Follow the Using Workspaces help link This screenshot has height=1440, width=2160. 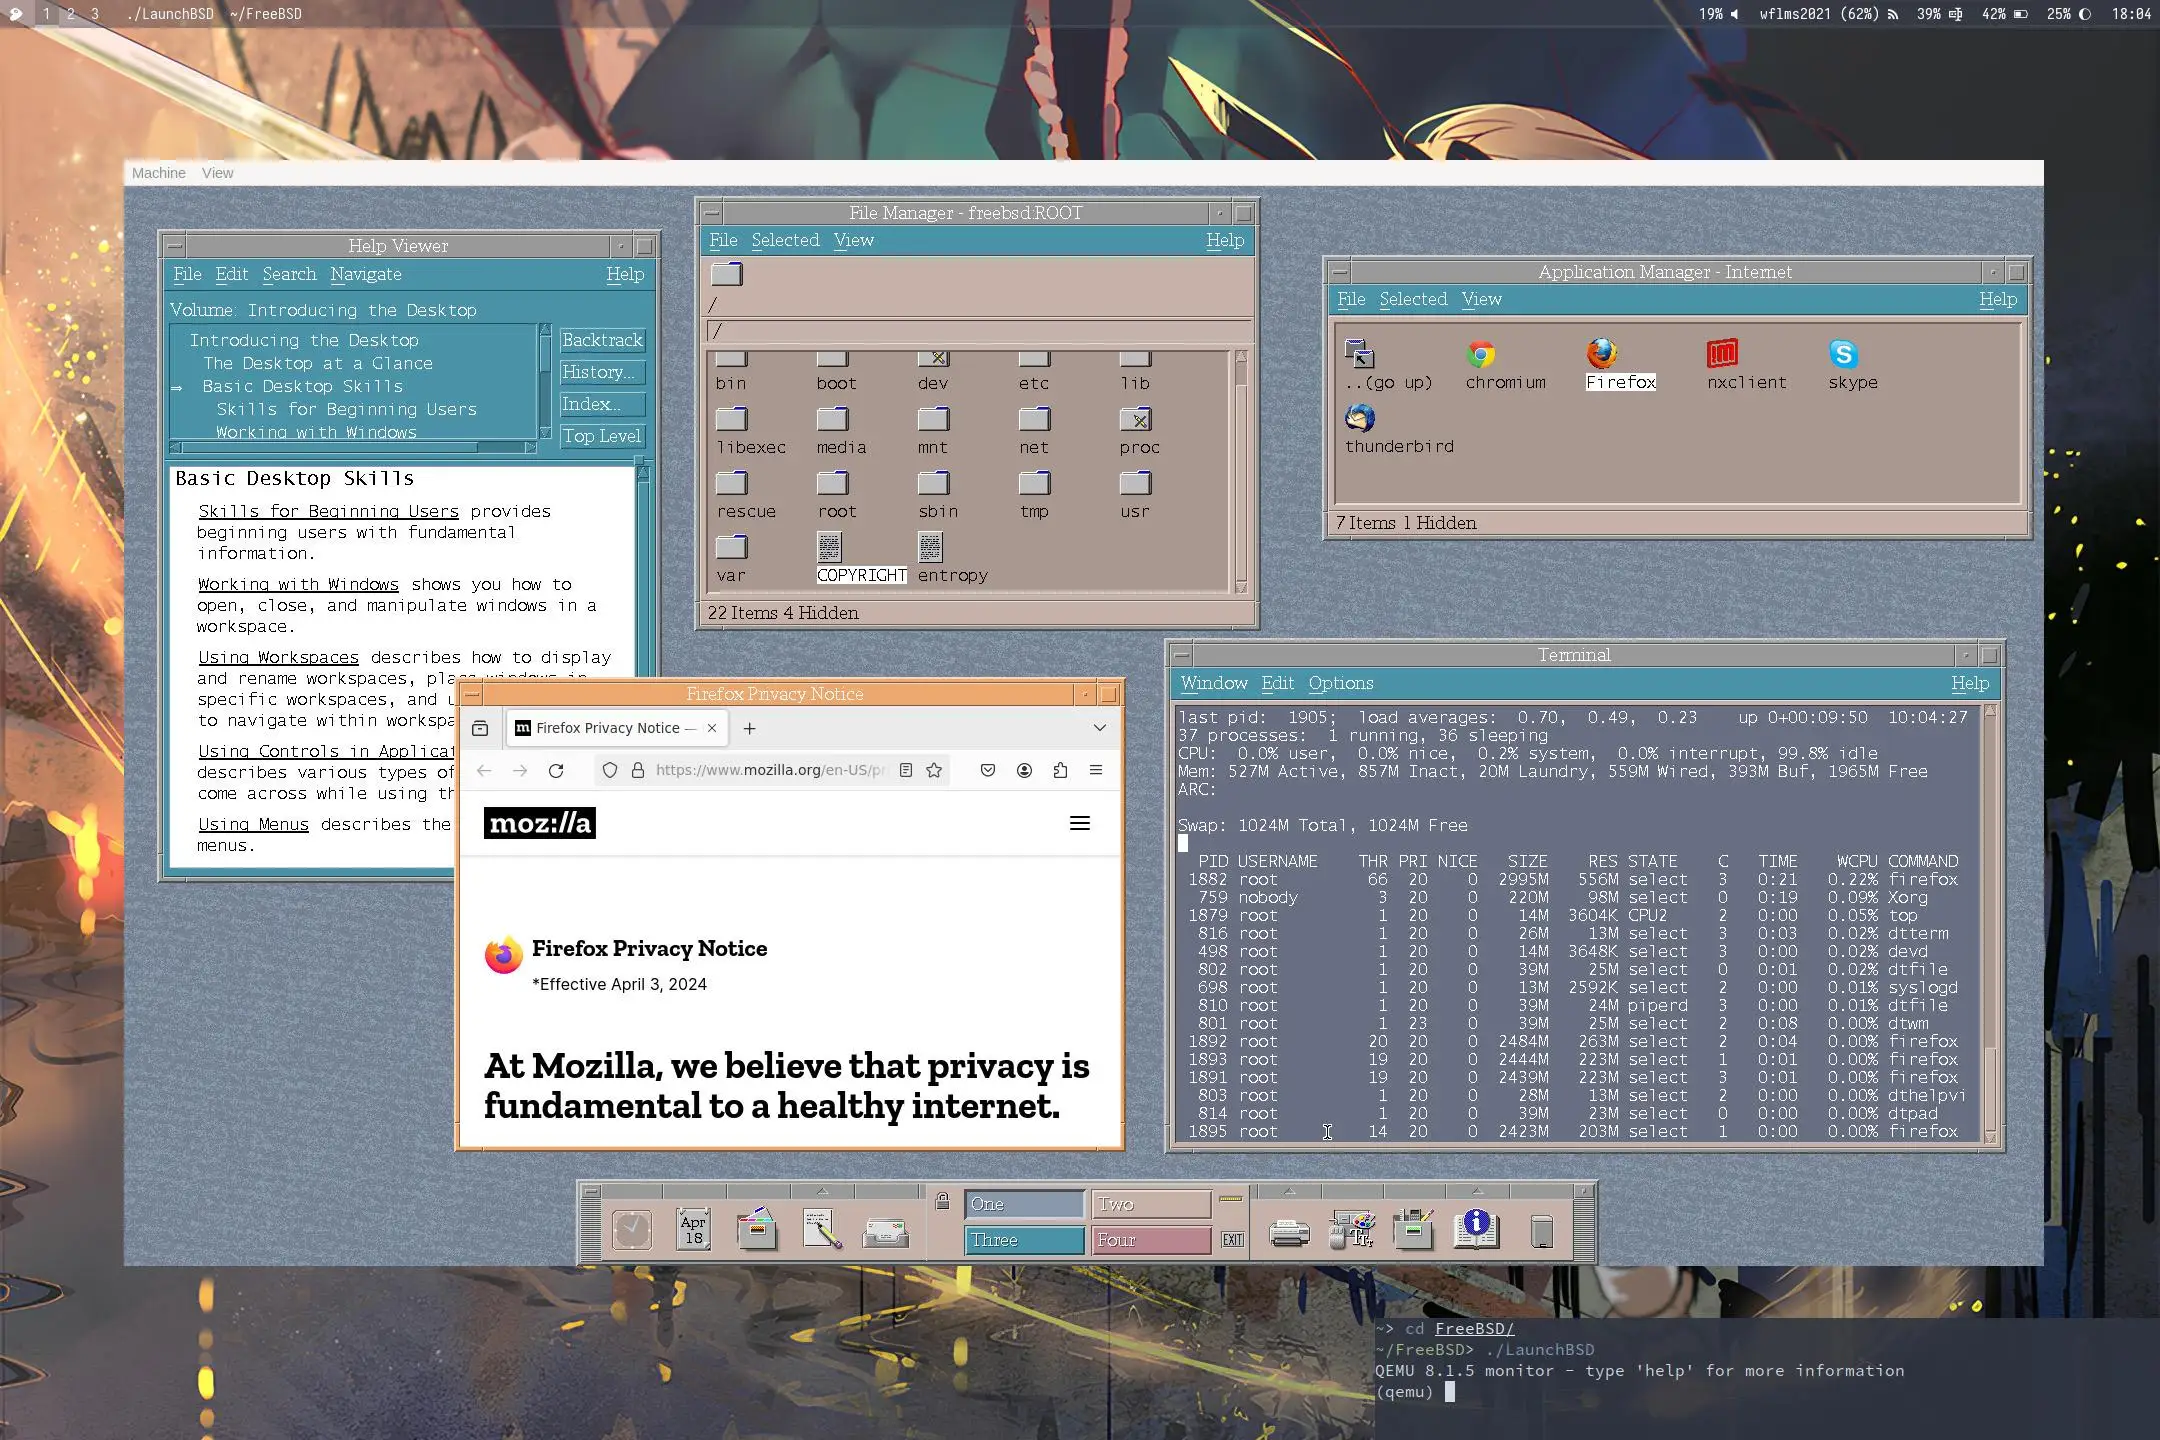click(278, 657)
